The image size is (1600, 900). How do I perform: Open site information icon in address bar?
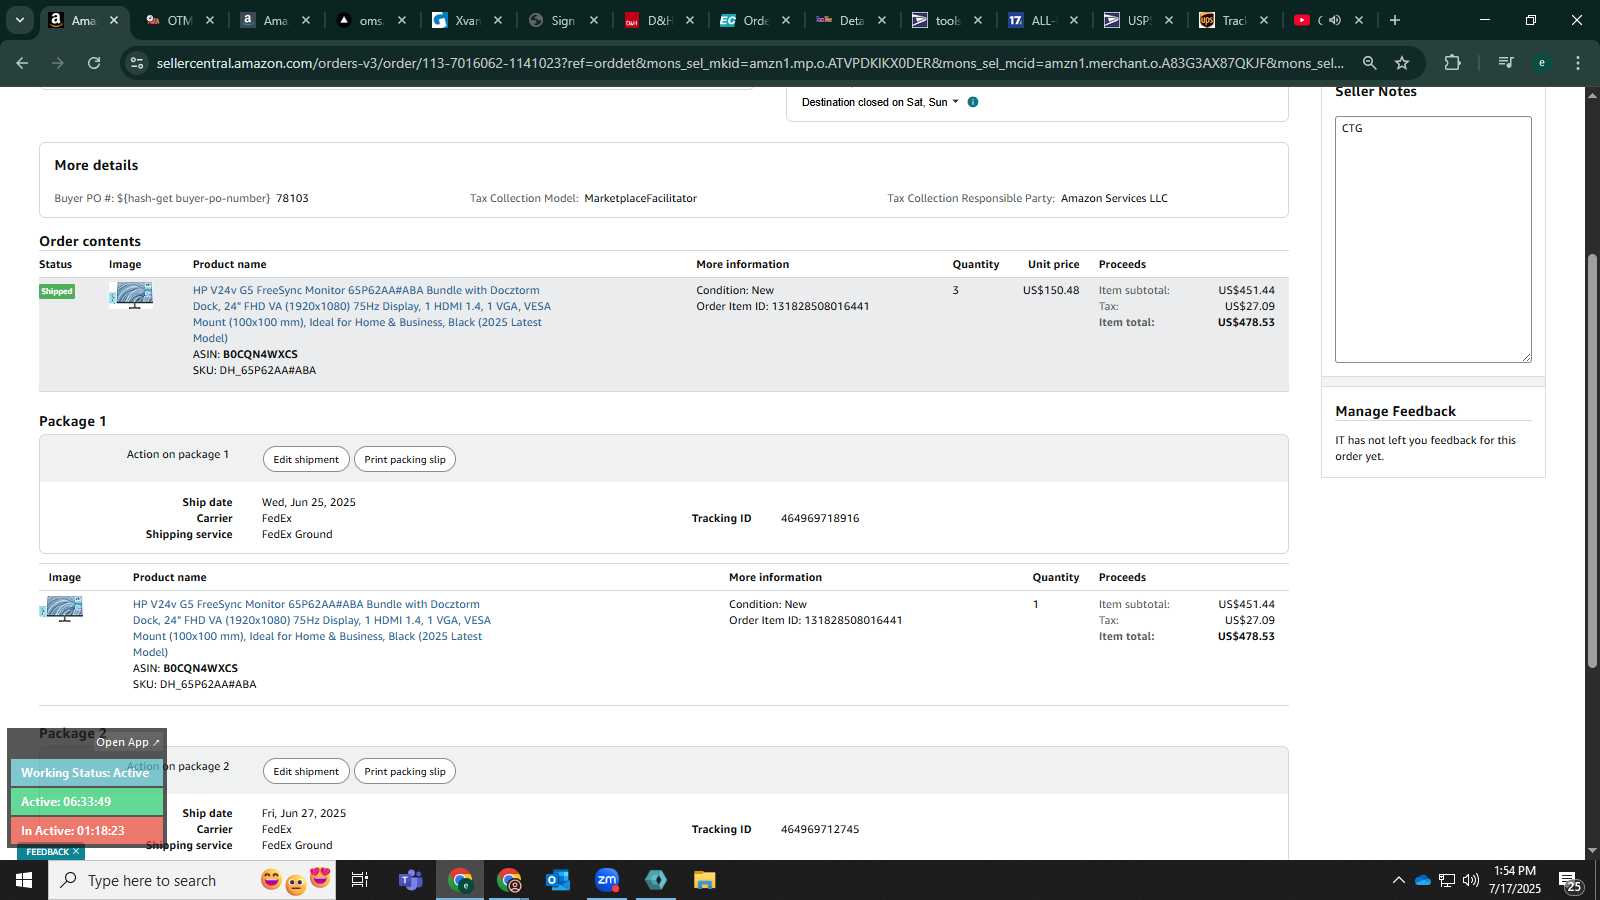point(137,63)
